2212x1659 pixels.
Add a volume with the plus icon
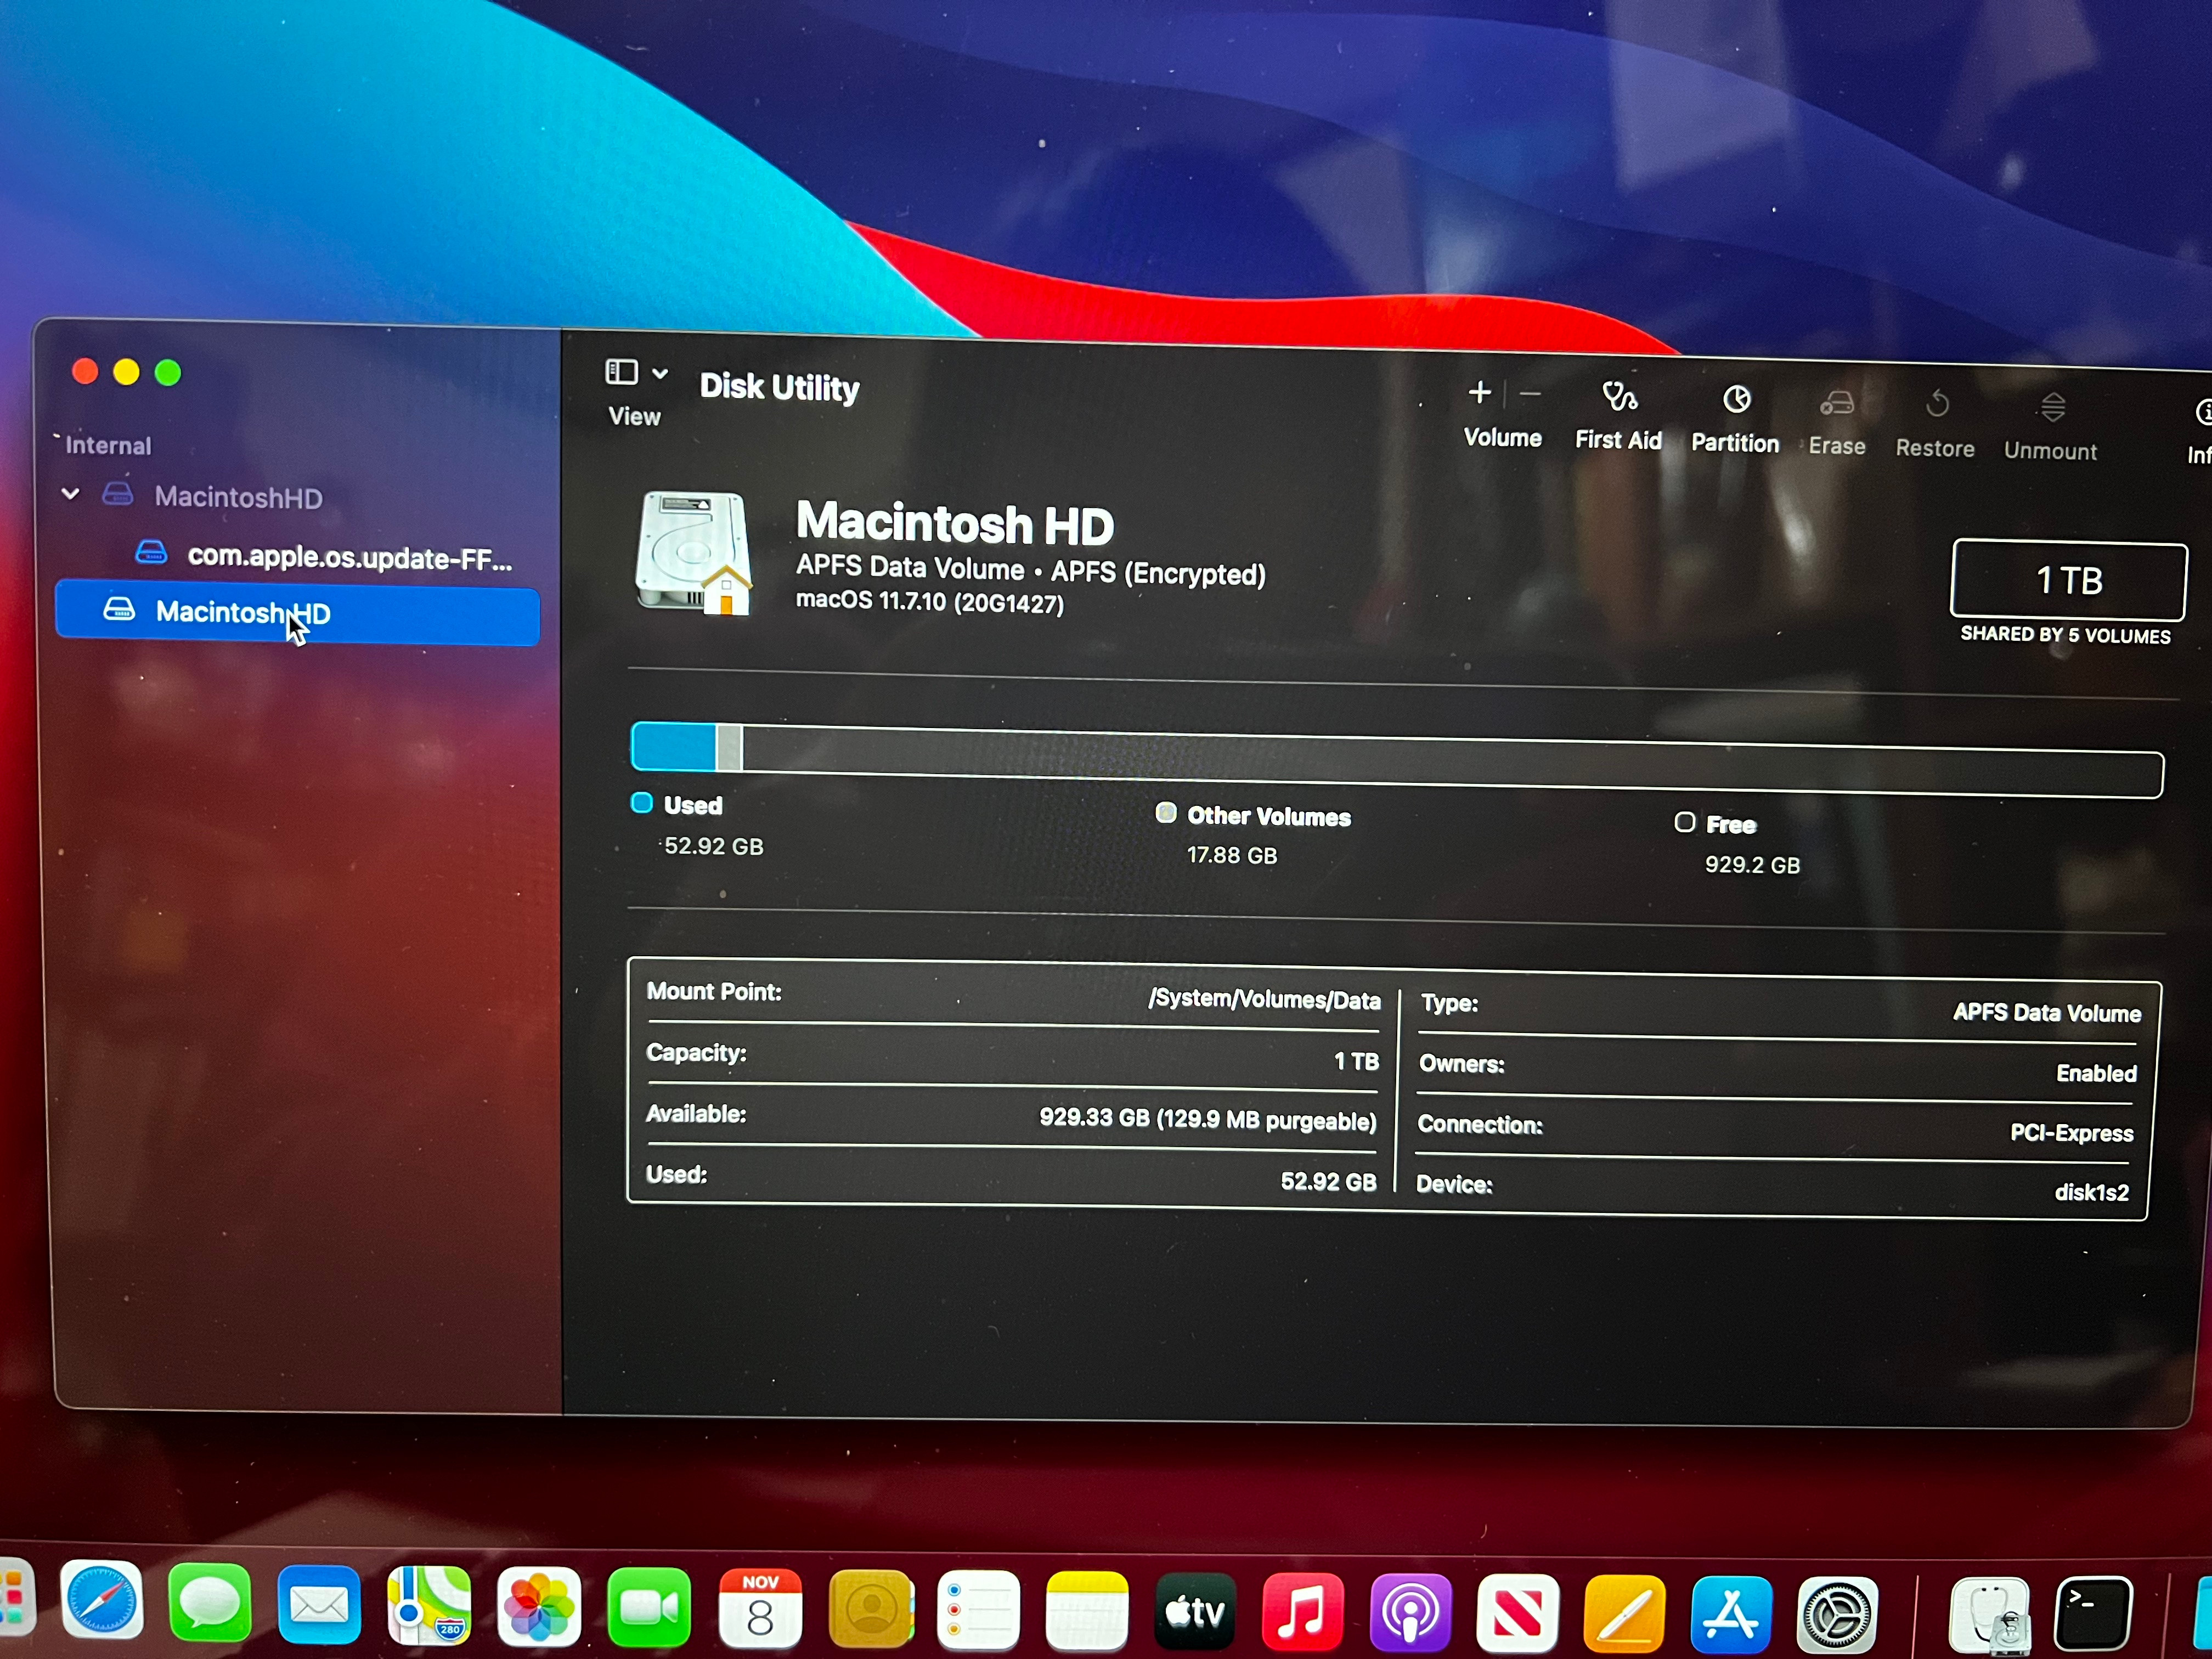[1479, 392]
